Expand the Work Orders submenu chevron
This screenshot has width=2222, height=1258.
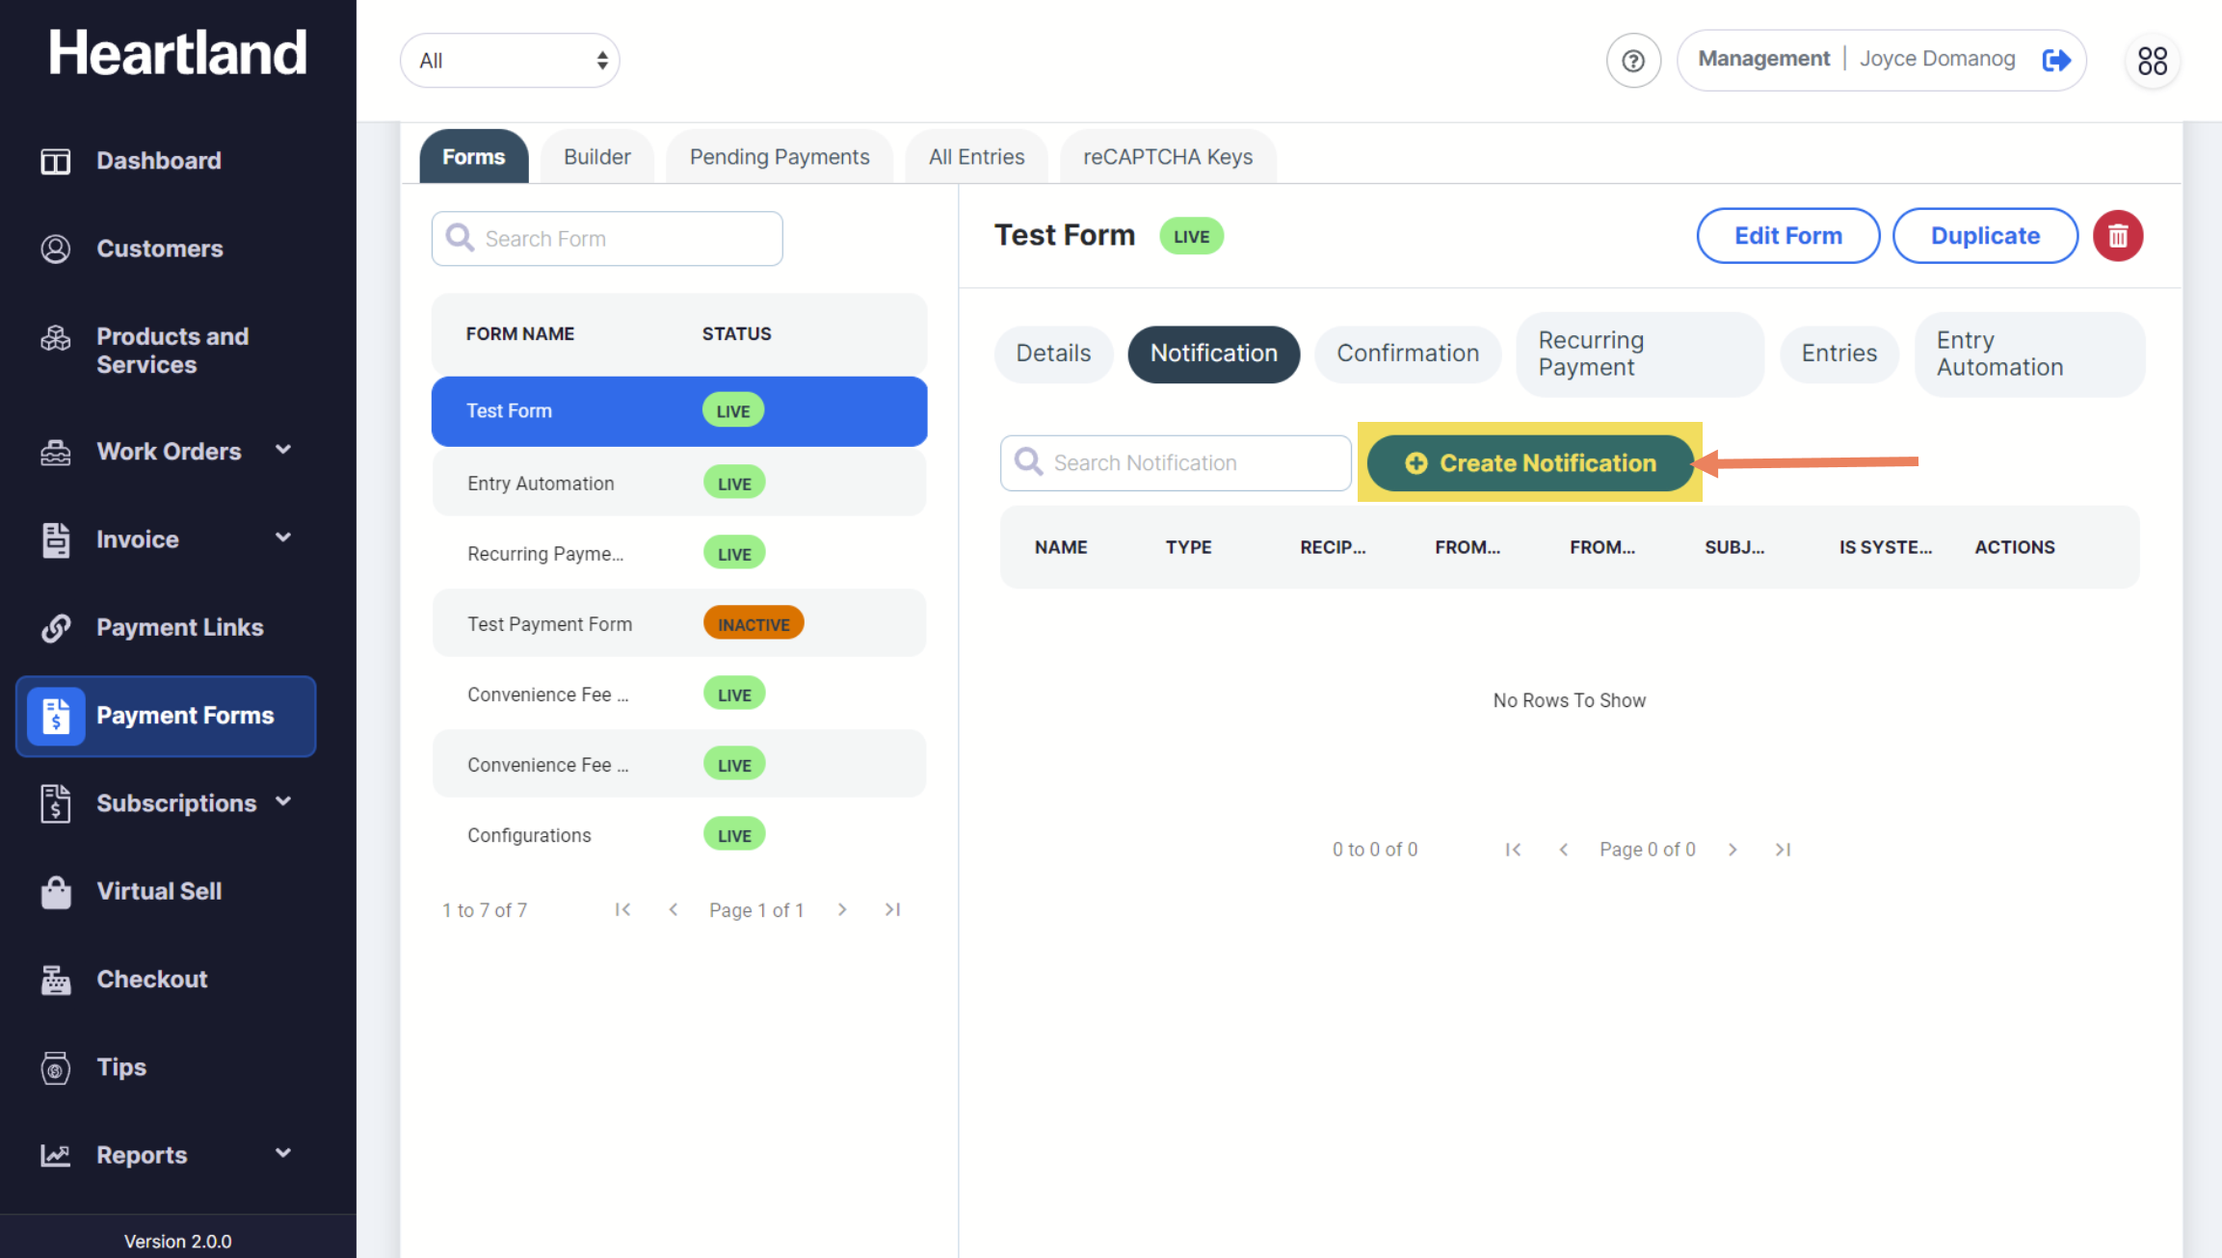coord(283,450)
